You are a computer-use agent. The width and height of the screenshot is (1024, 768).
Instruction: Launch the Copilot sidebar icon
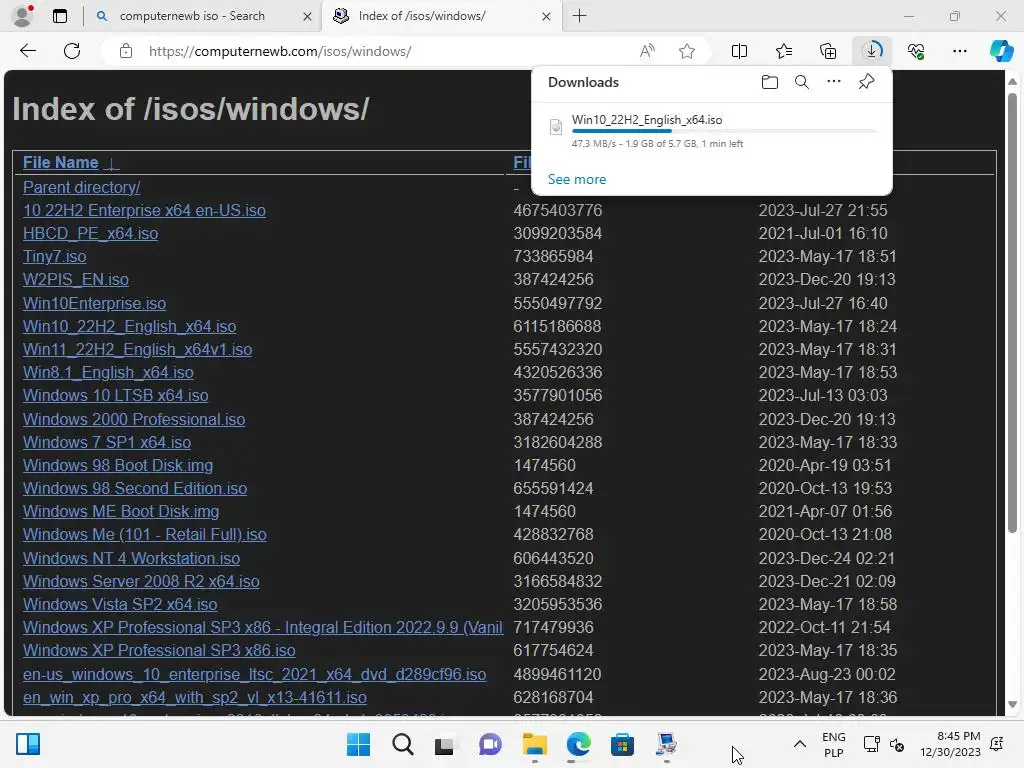coord(1001,51)
